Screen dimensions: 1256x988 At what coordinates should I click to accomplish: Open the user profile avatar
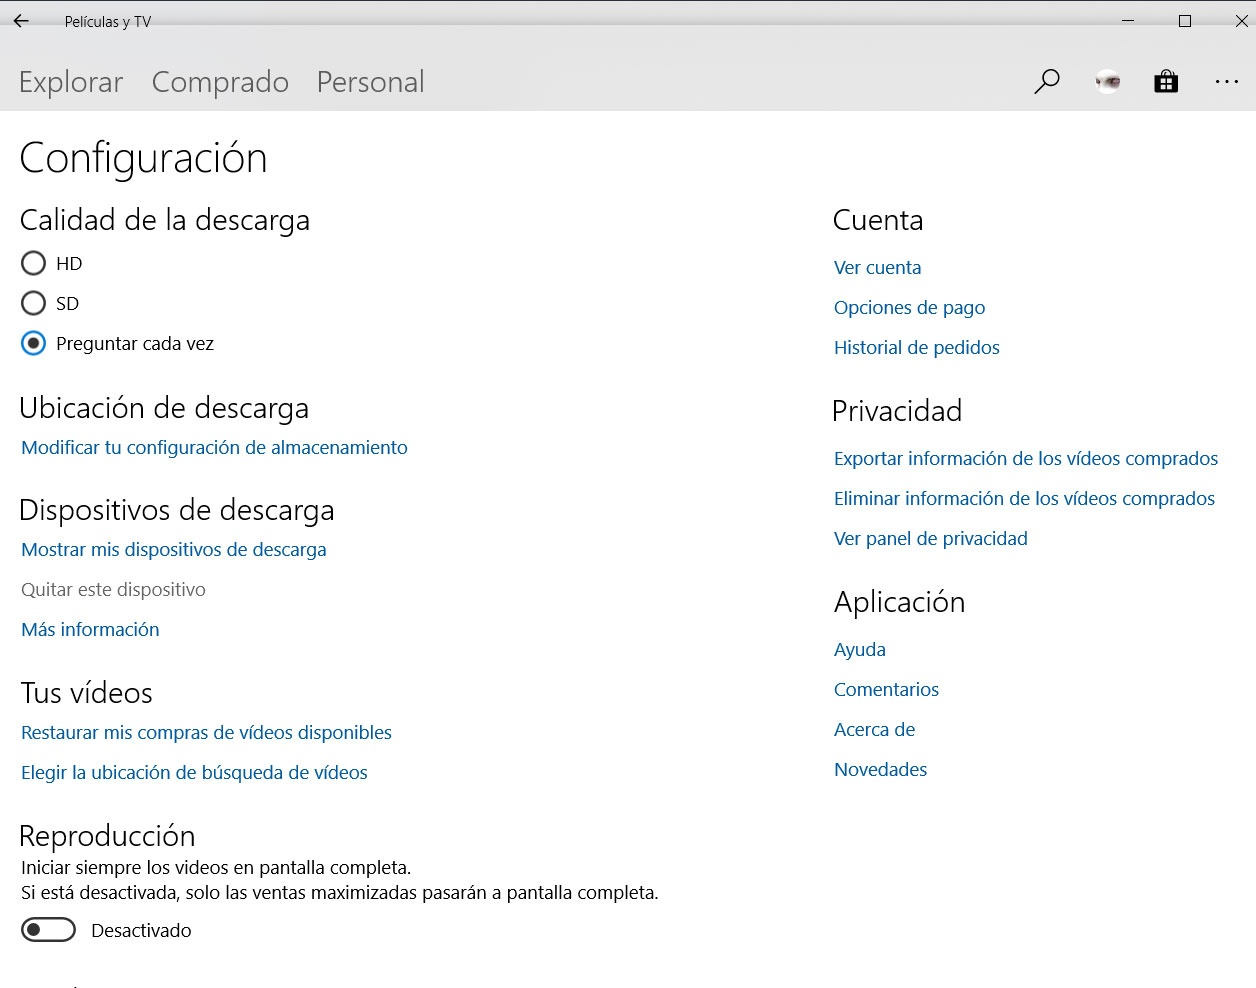[x=1107, y=82]
